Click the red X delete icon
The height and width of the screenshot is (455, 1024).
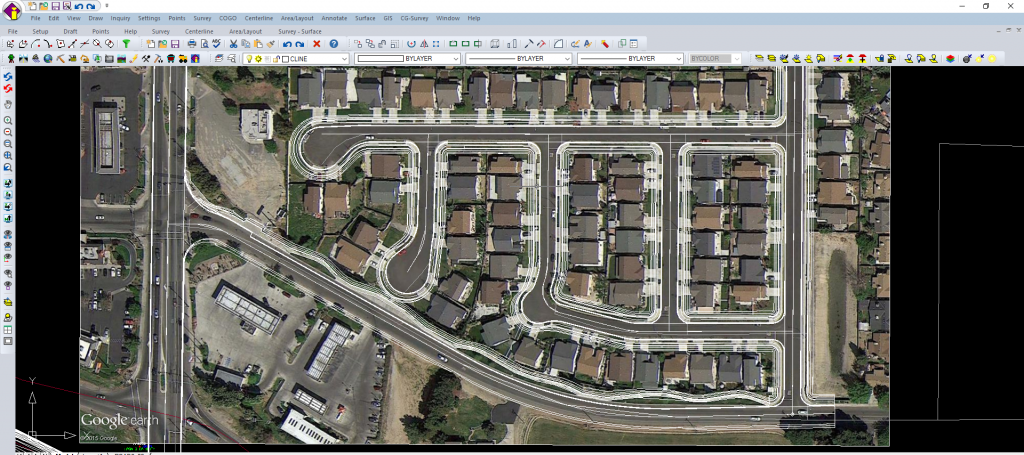(317, 44)
